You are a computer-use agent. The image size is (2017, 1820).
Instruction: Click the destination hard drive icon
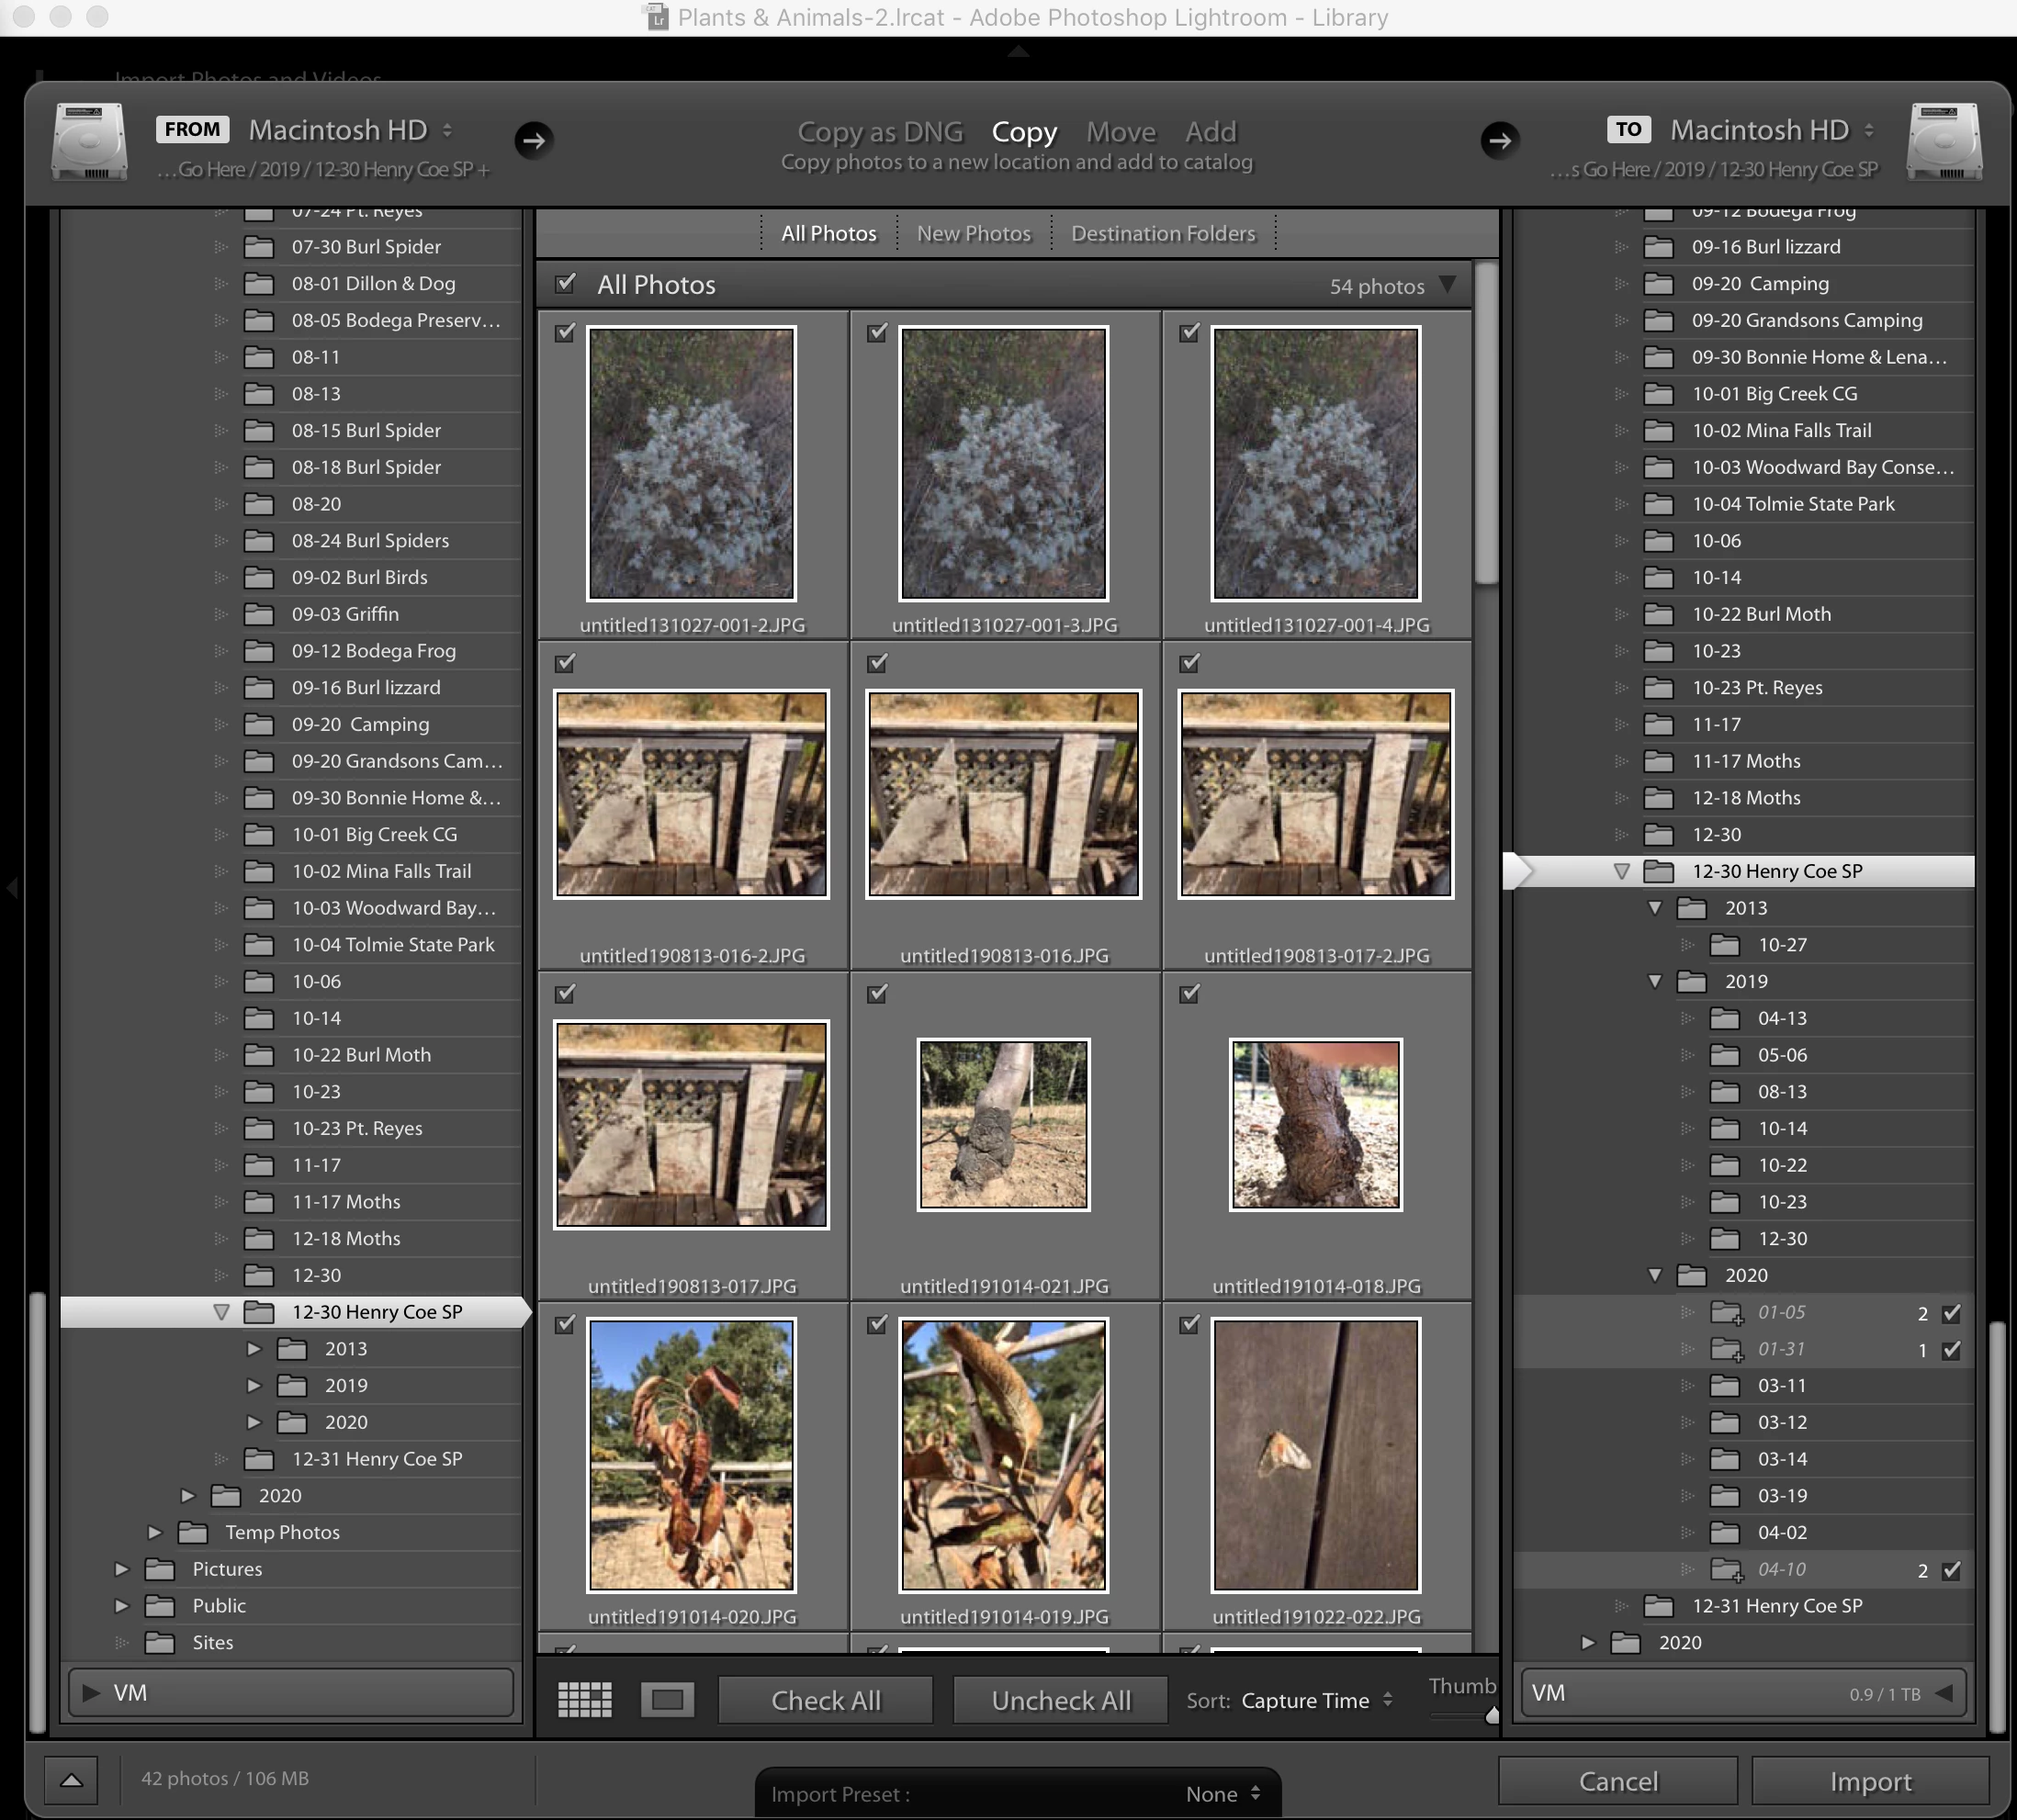(x=1943, y=141)
